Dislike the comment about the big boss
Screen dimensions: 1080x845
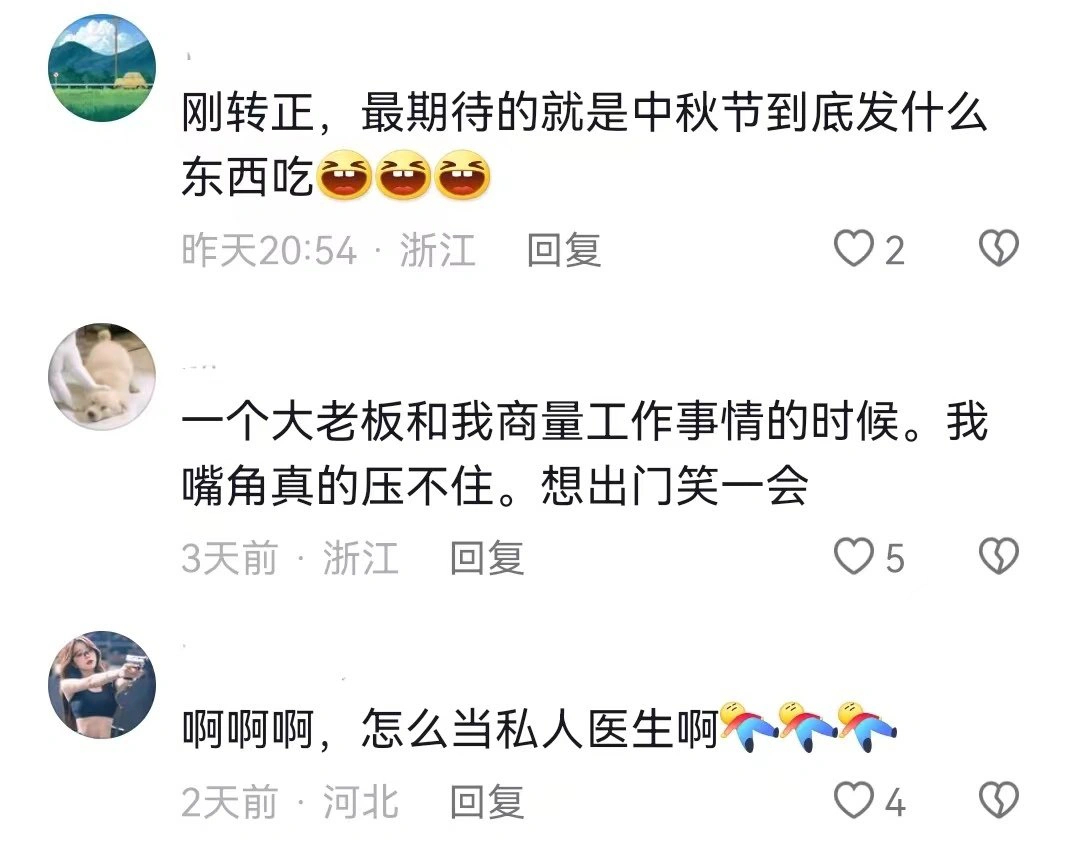(999, 556)
